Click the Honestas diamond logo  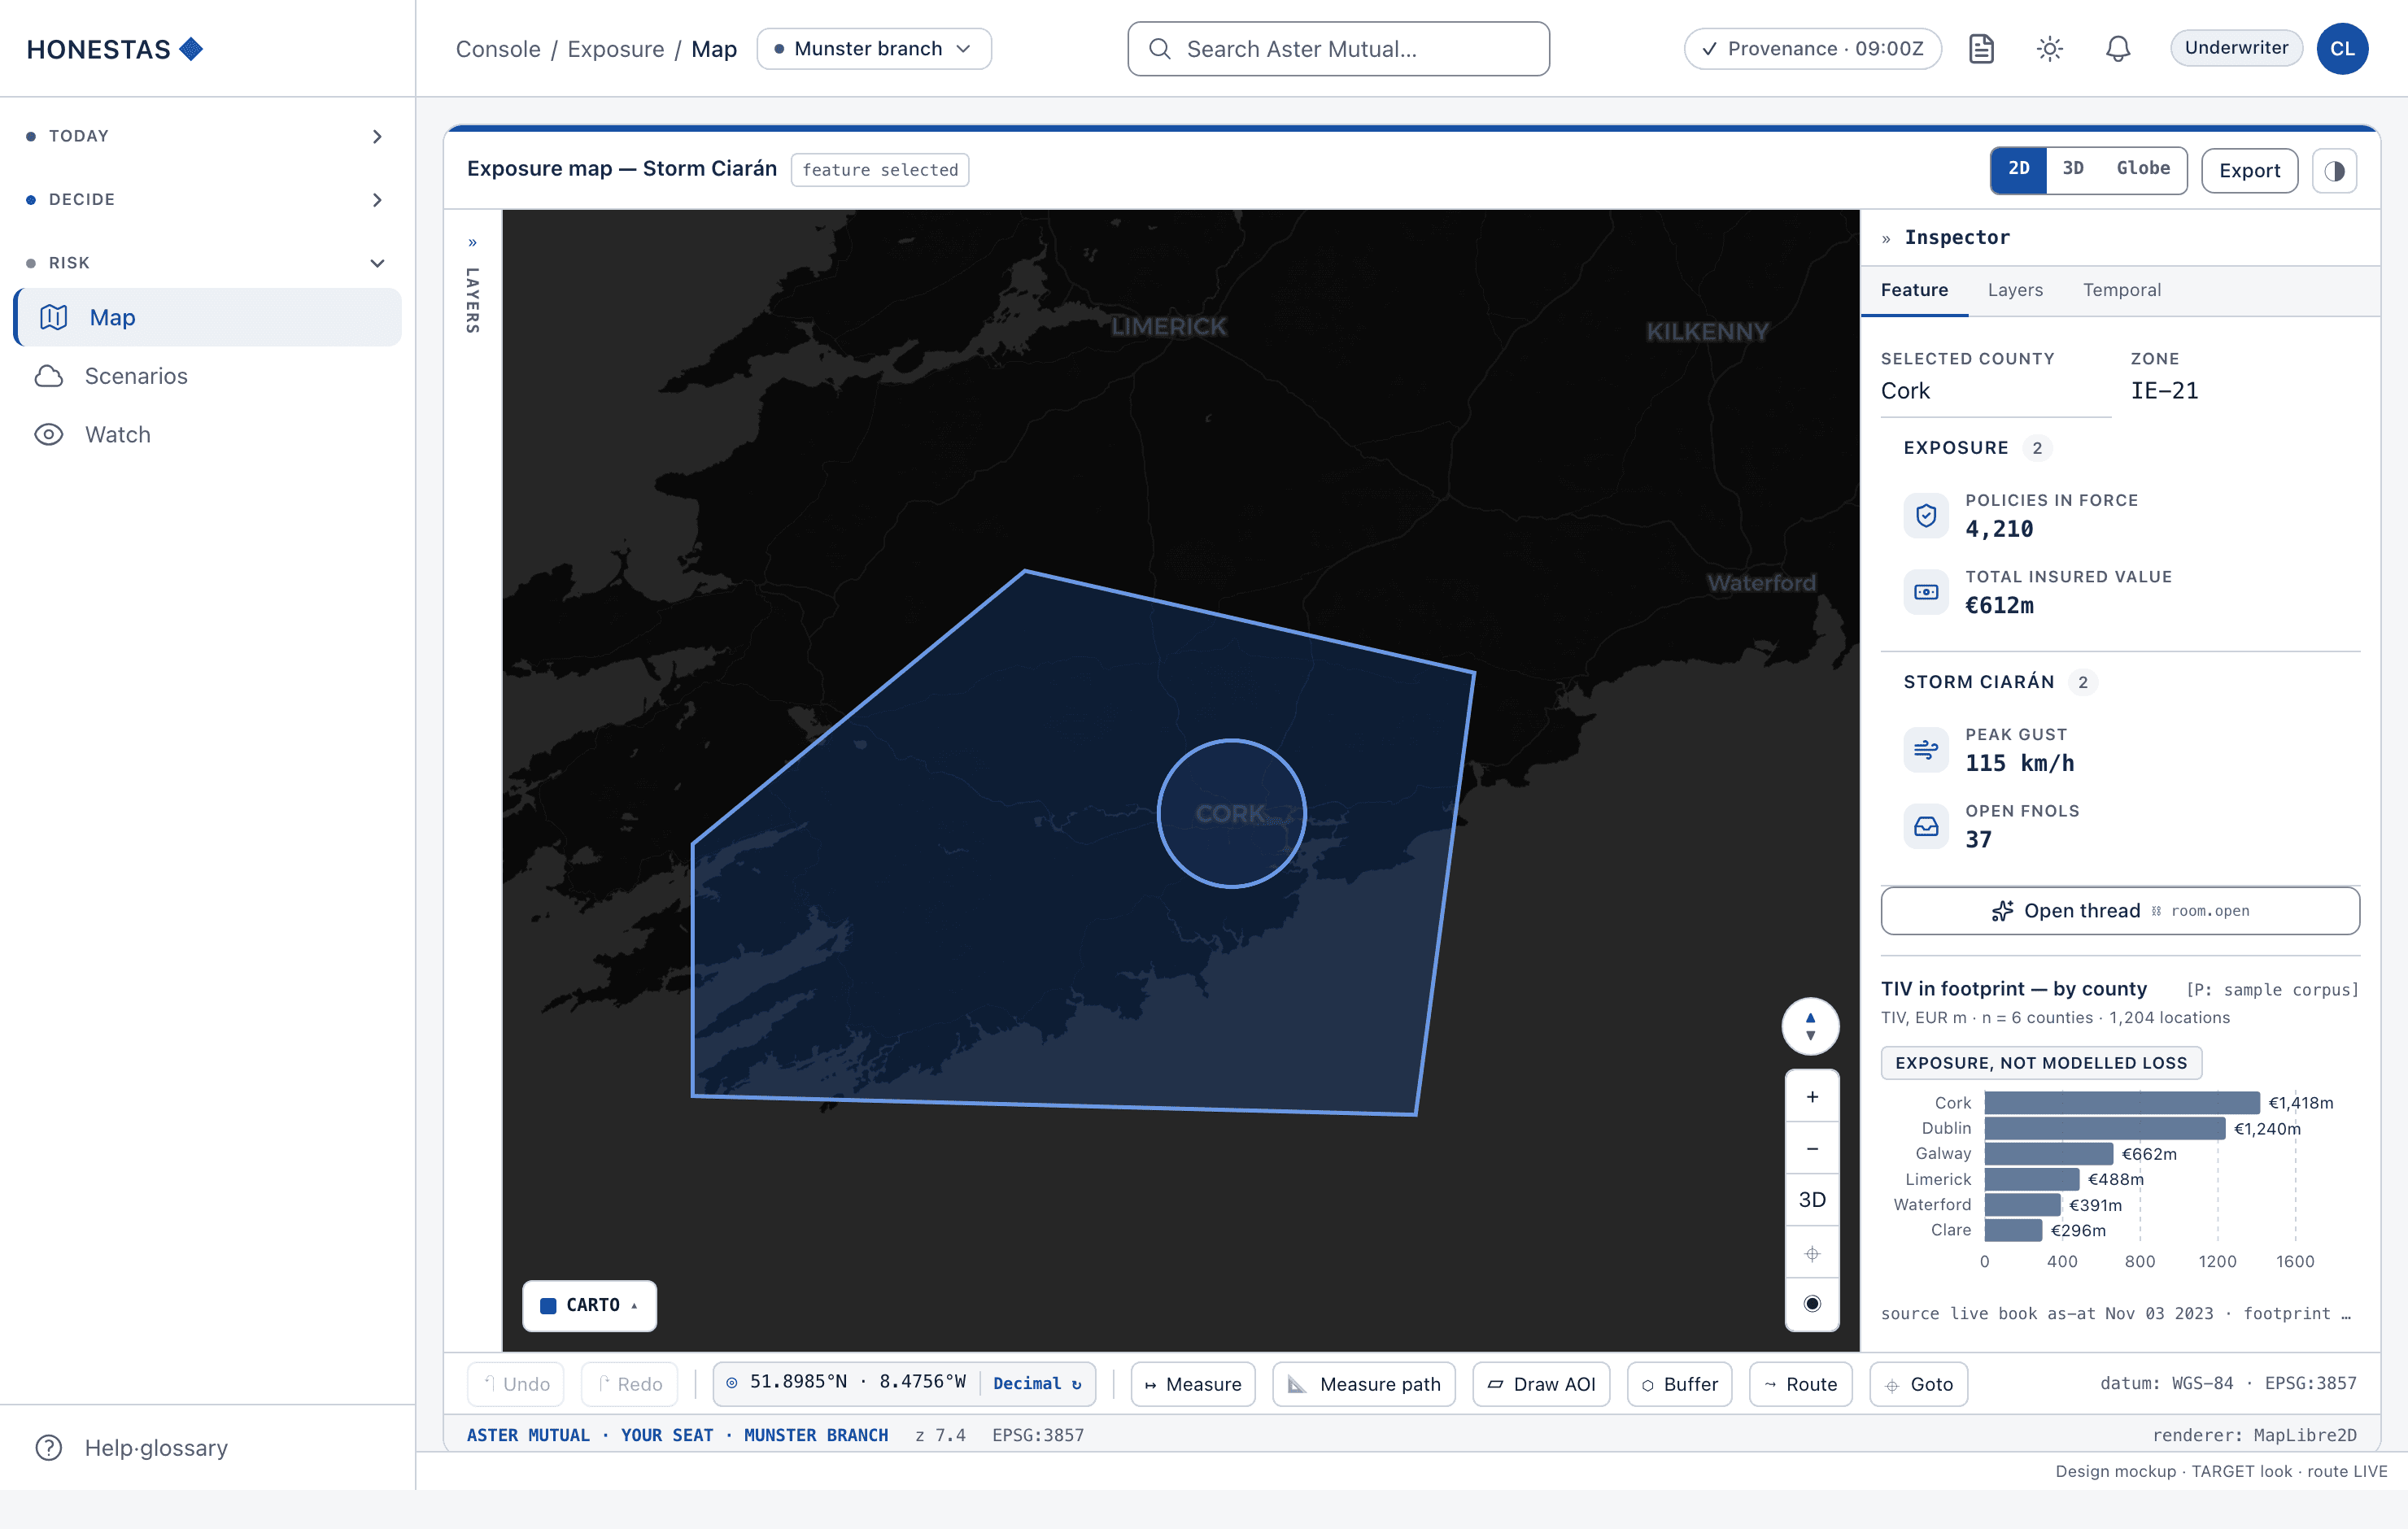[191, 49]
